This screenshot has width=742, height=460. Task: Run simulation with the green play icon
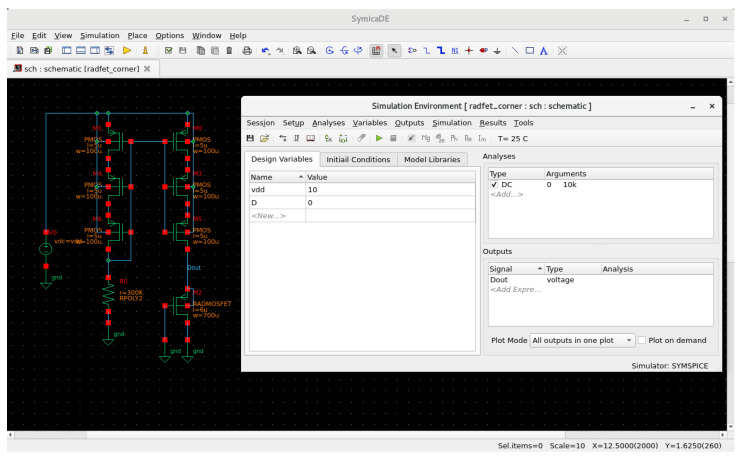pyautogui.click(x=379, y=138)
